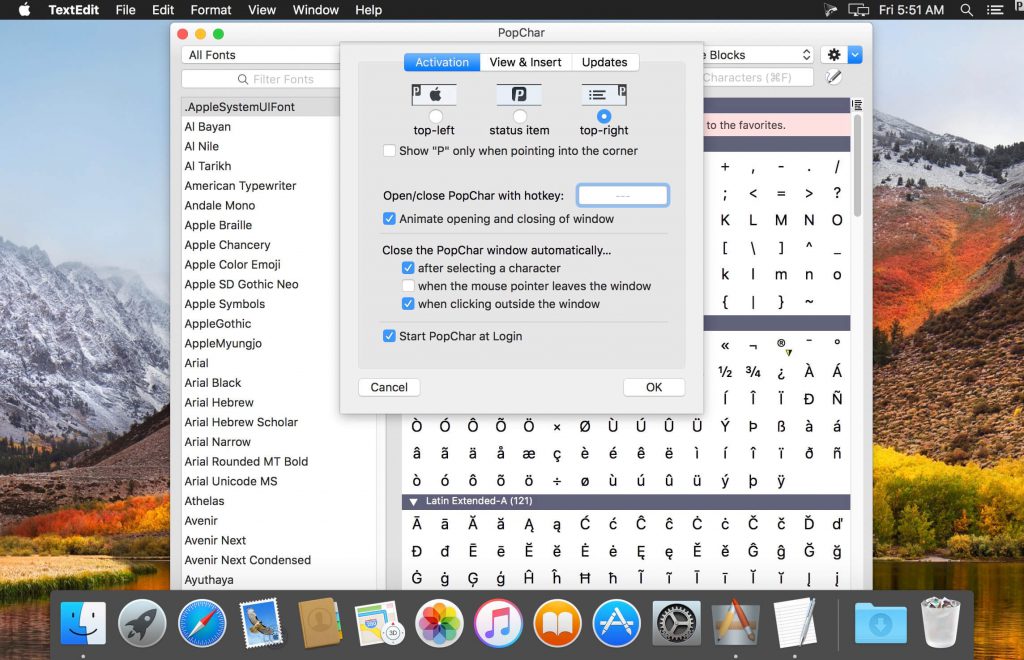
Task: Check 'Show P only when pointing into the corner'
Action: click(x=390, y=151)
